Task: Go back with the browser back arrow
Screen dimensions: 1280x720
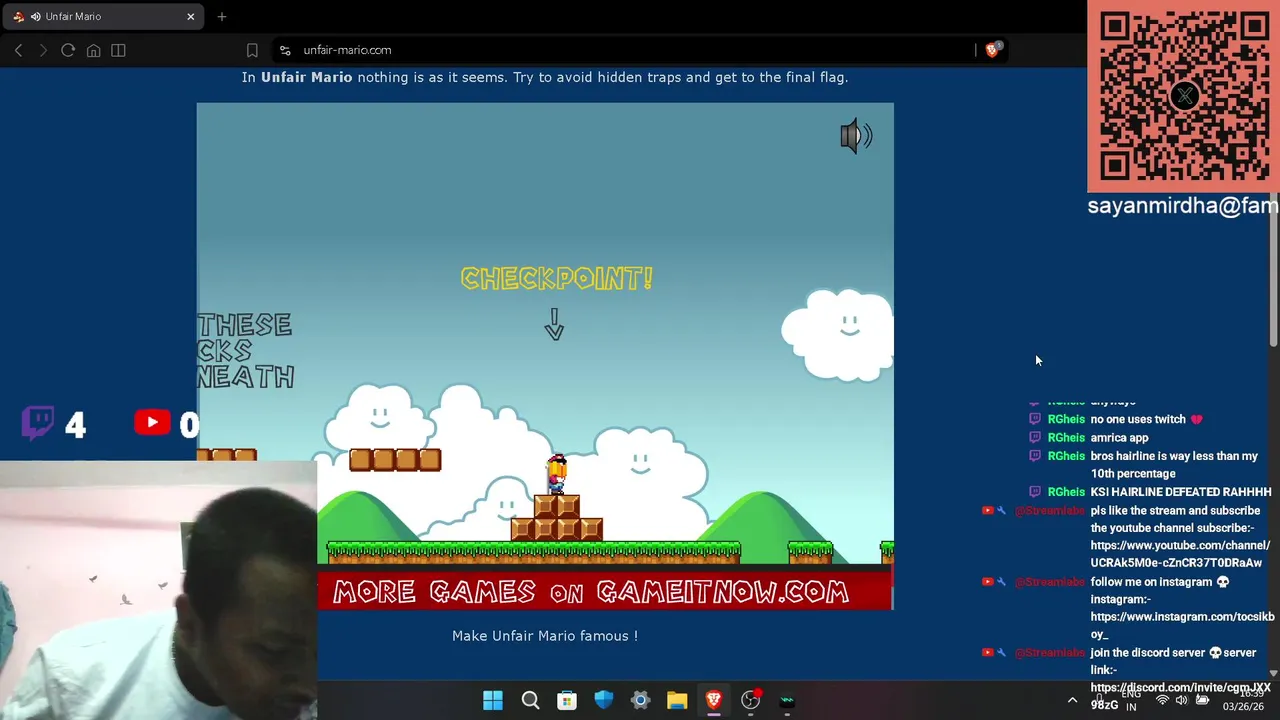Action: [x=18, y=50]
